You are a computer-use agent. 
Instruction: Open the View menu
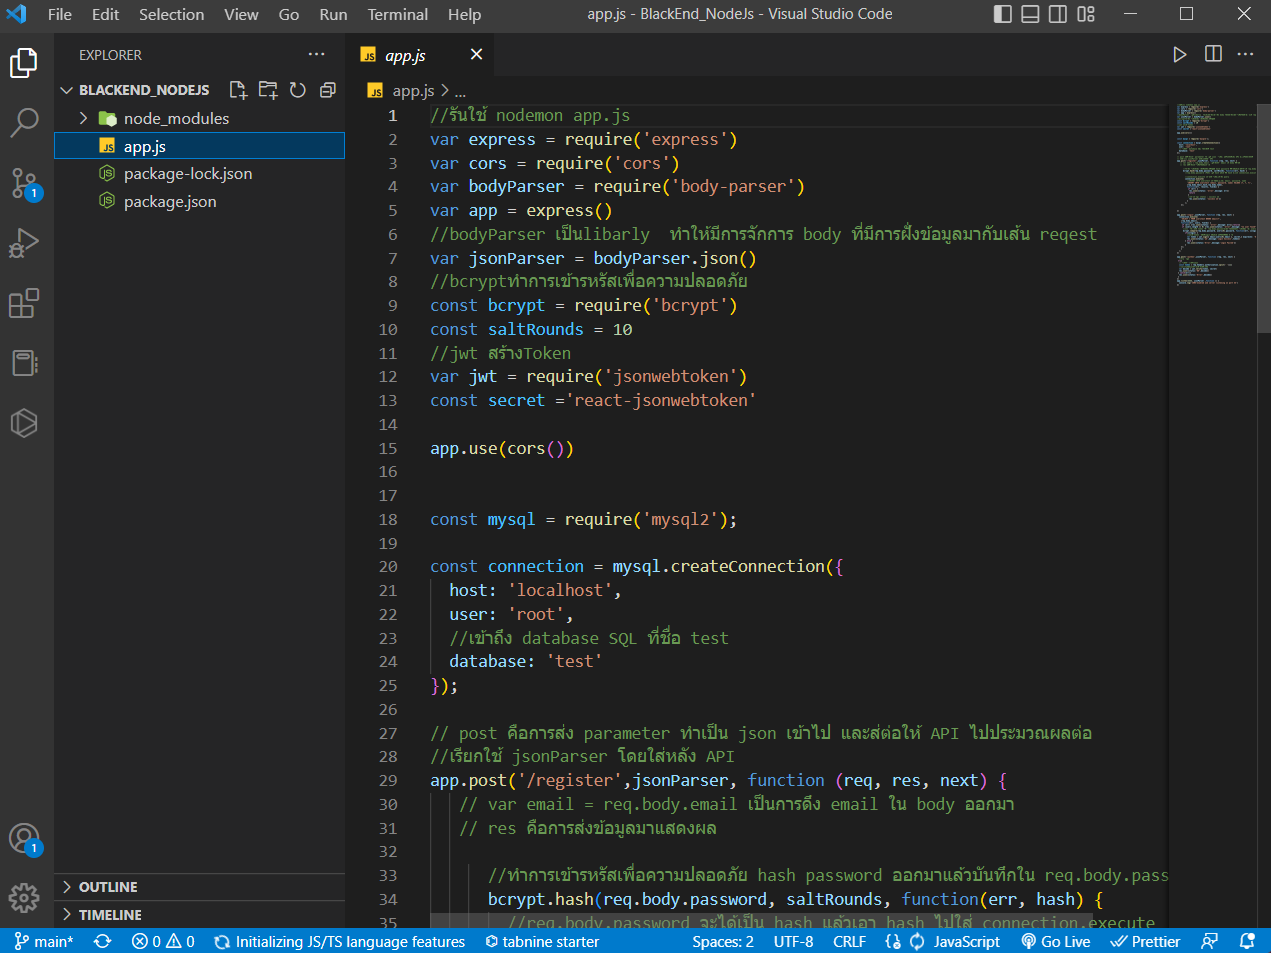241,14
